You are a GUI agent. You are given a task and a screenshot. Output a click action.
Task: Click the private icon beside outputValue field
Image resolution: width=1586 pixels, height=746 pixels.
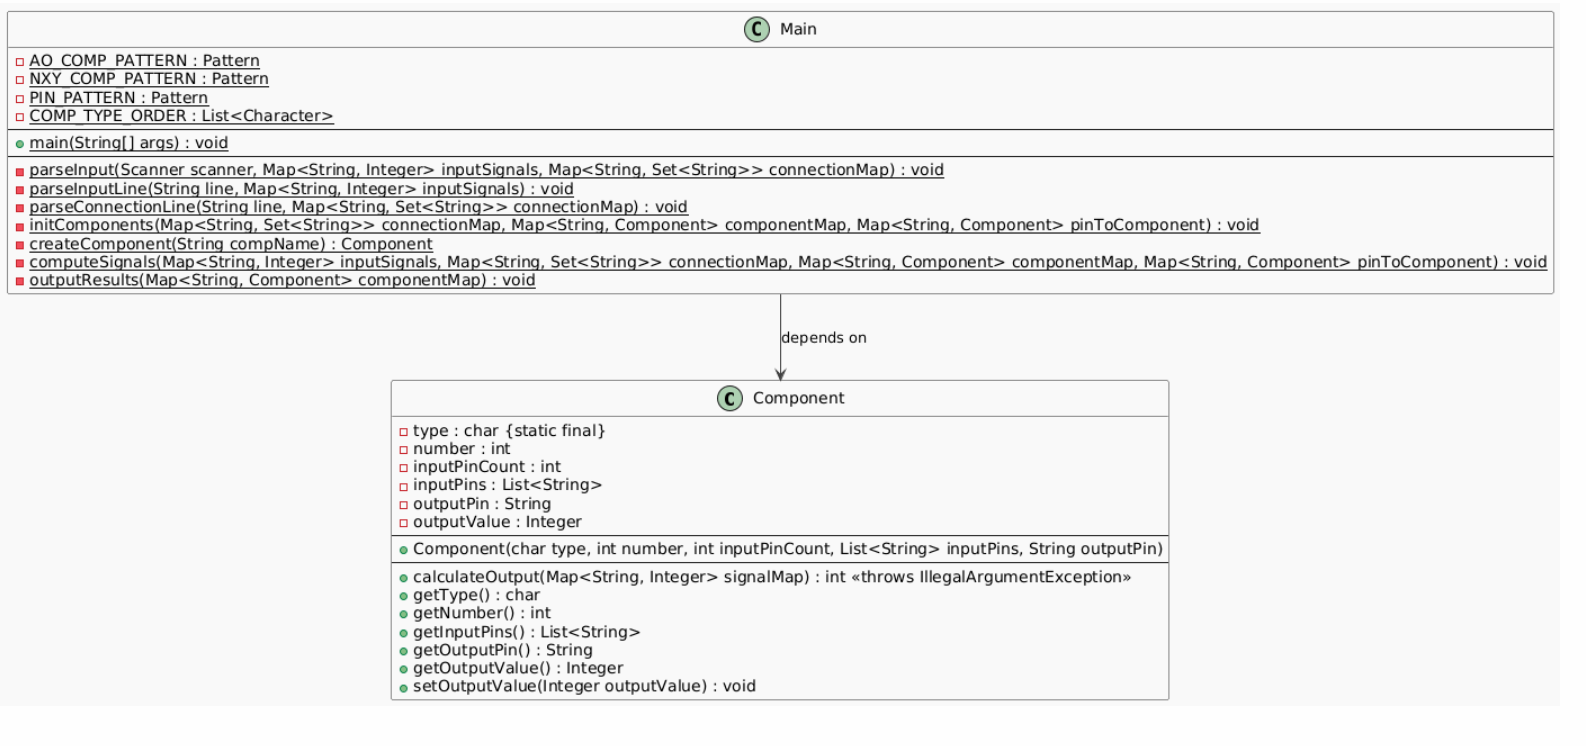[x=404, y=523]
